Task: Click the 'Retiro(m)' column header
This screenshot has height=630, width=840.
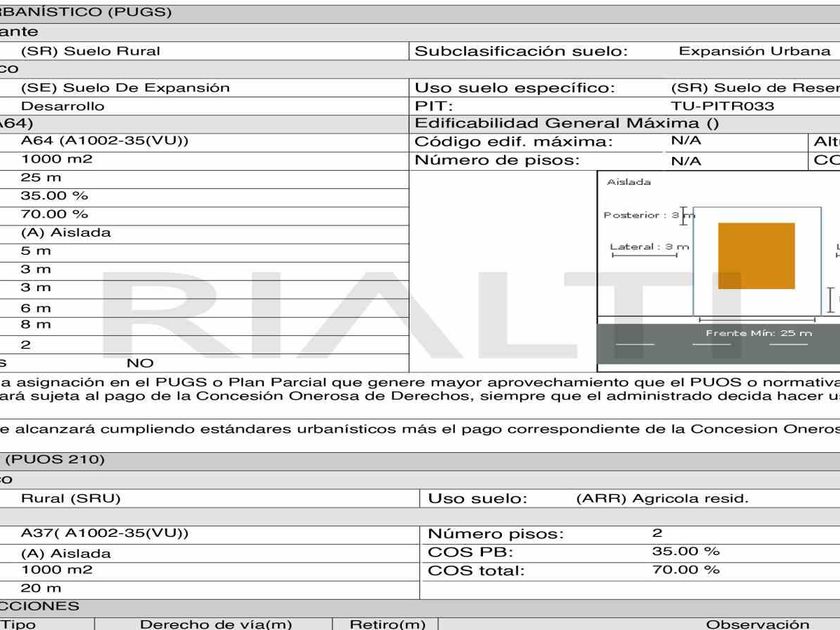Action: click(387, 624)
